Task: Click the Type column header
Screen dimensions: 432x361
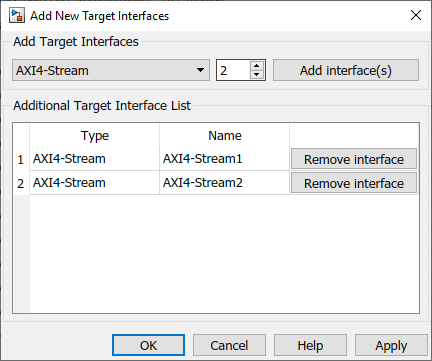Action: [x=94, y=135]
